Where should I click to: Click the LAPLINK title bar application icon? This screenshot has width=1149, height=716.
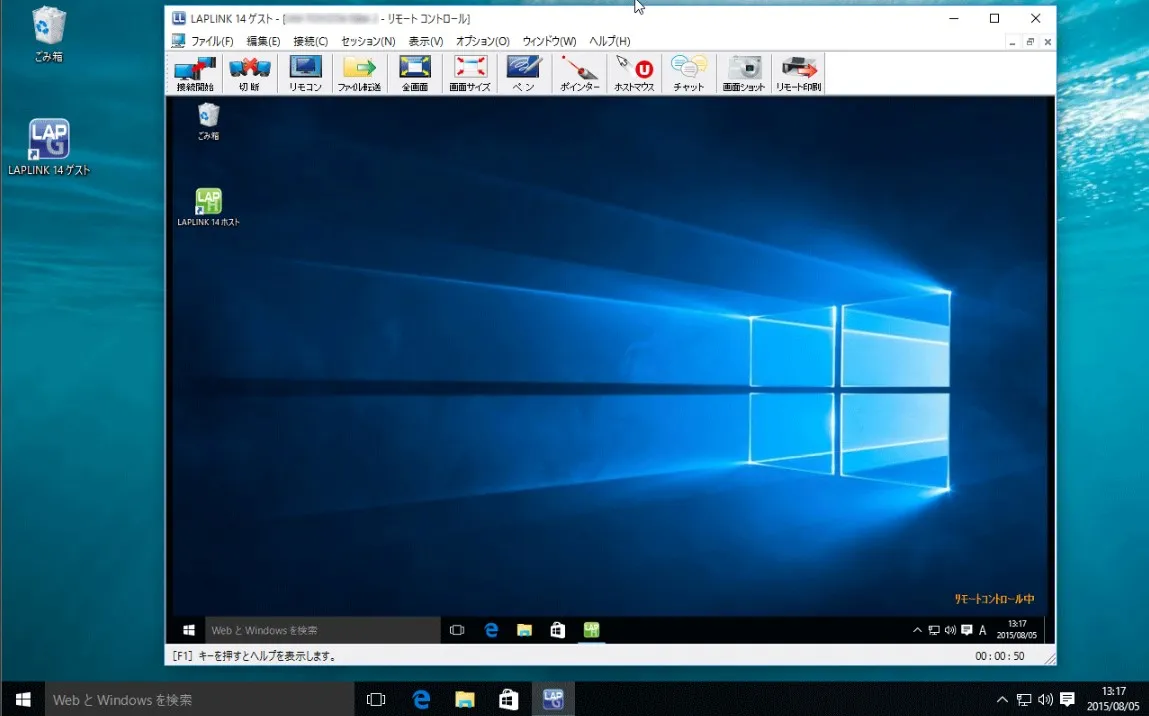tap(178, 18)
